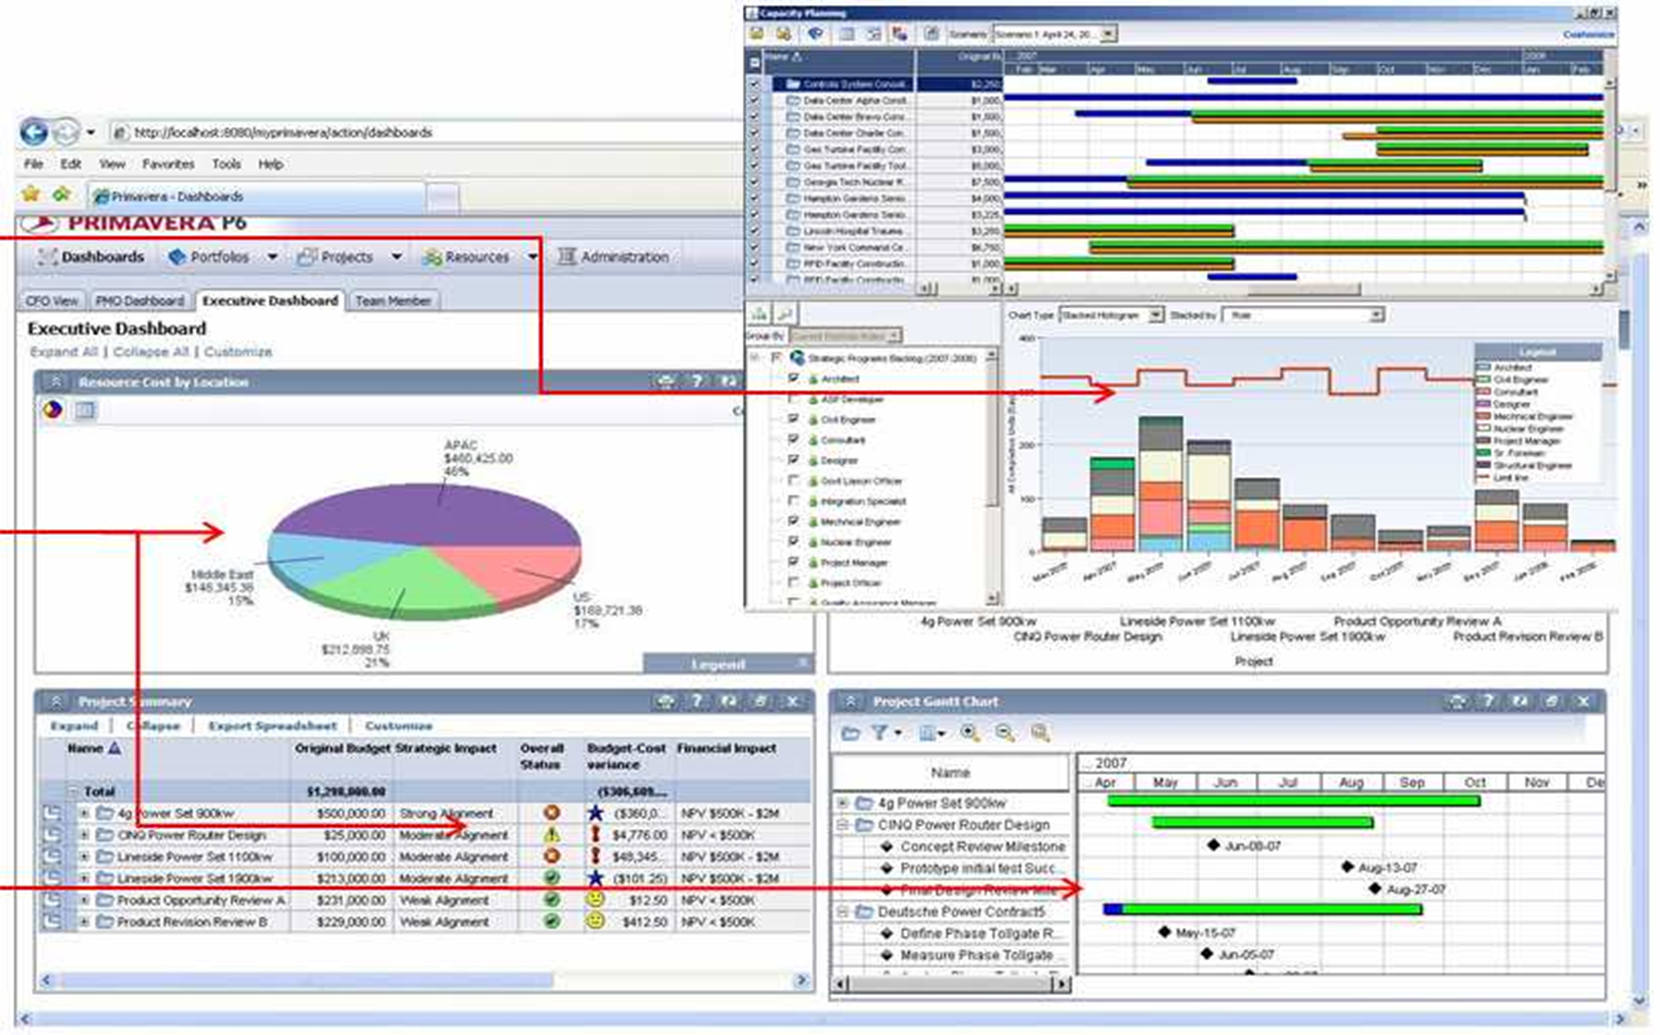Click print icon on Resource Cost panel

(x=665, y=381)
